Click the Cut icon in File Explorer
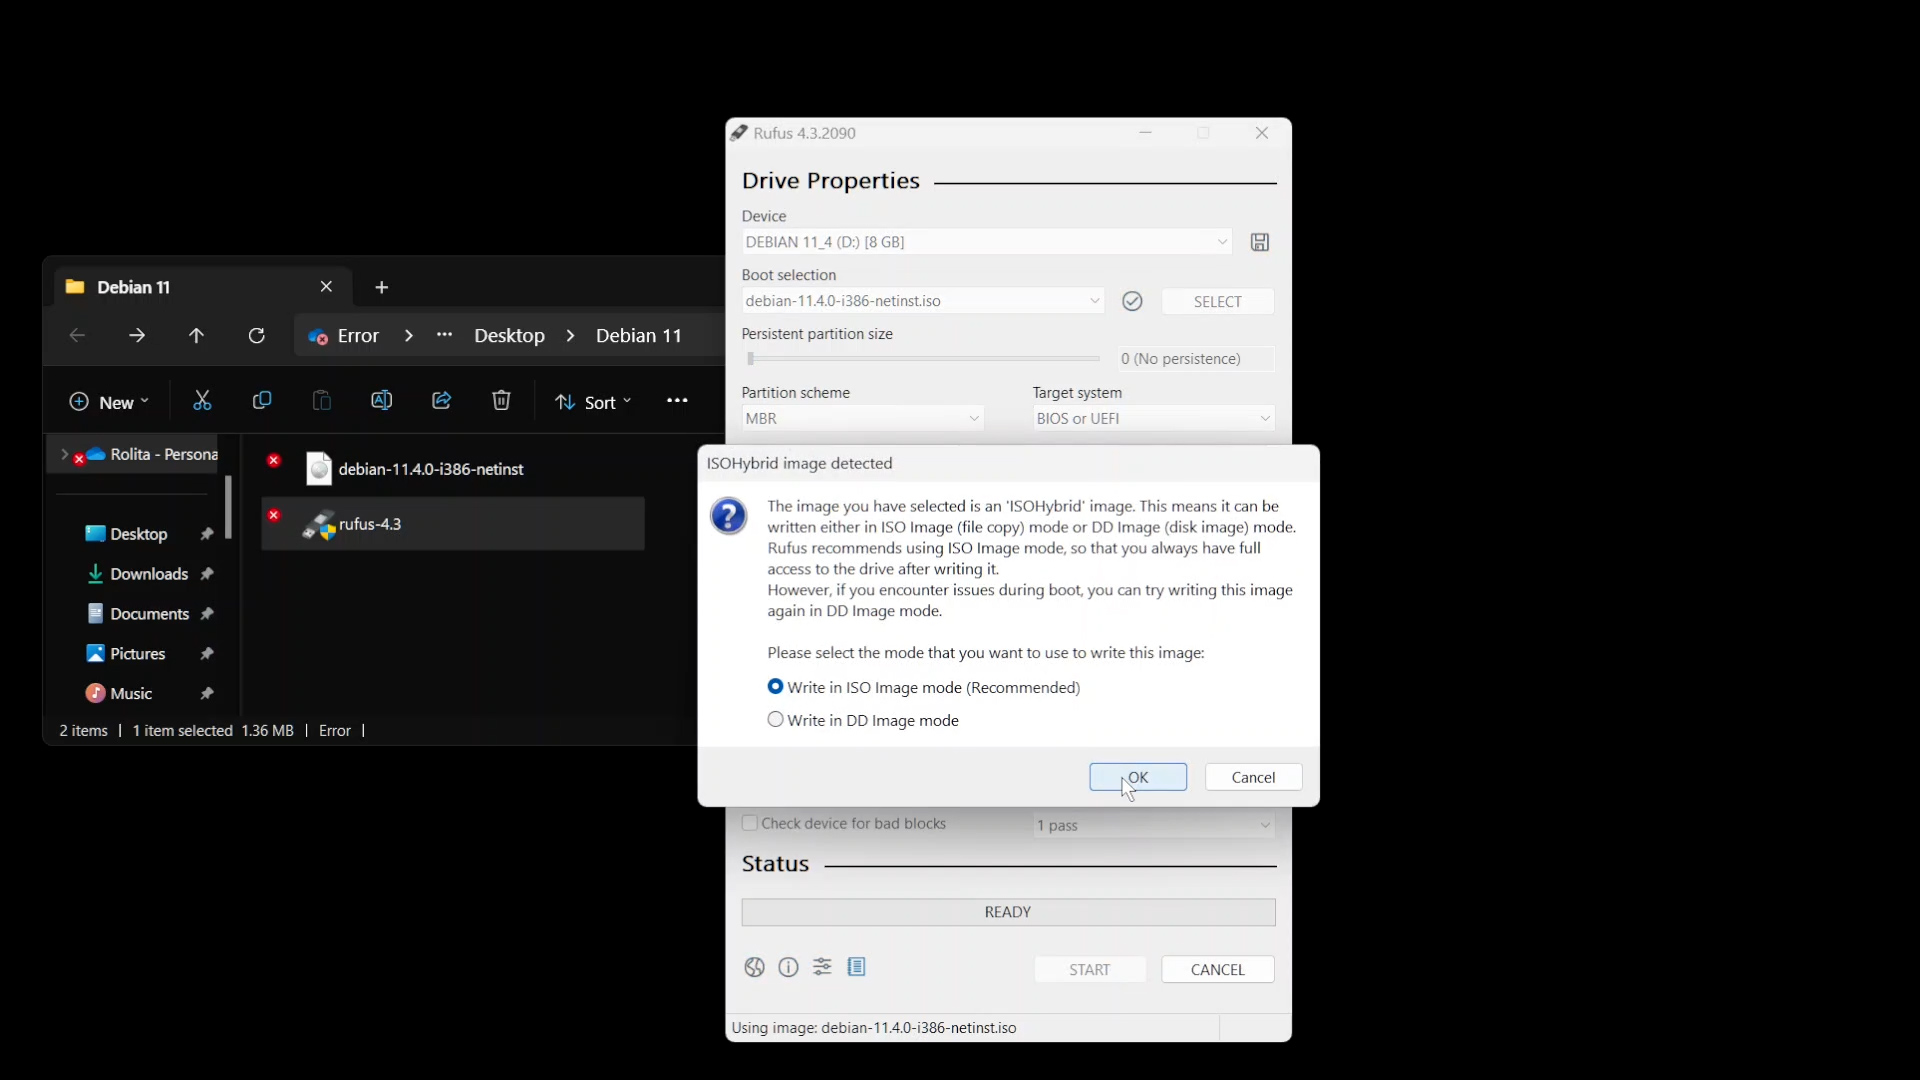Screen dimensions: 1920x1080 [x=202, y=401]
